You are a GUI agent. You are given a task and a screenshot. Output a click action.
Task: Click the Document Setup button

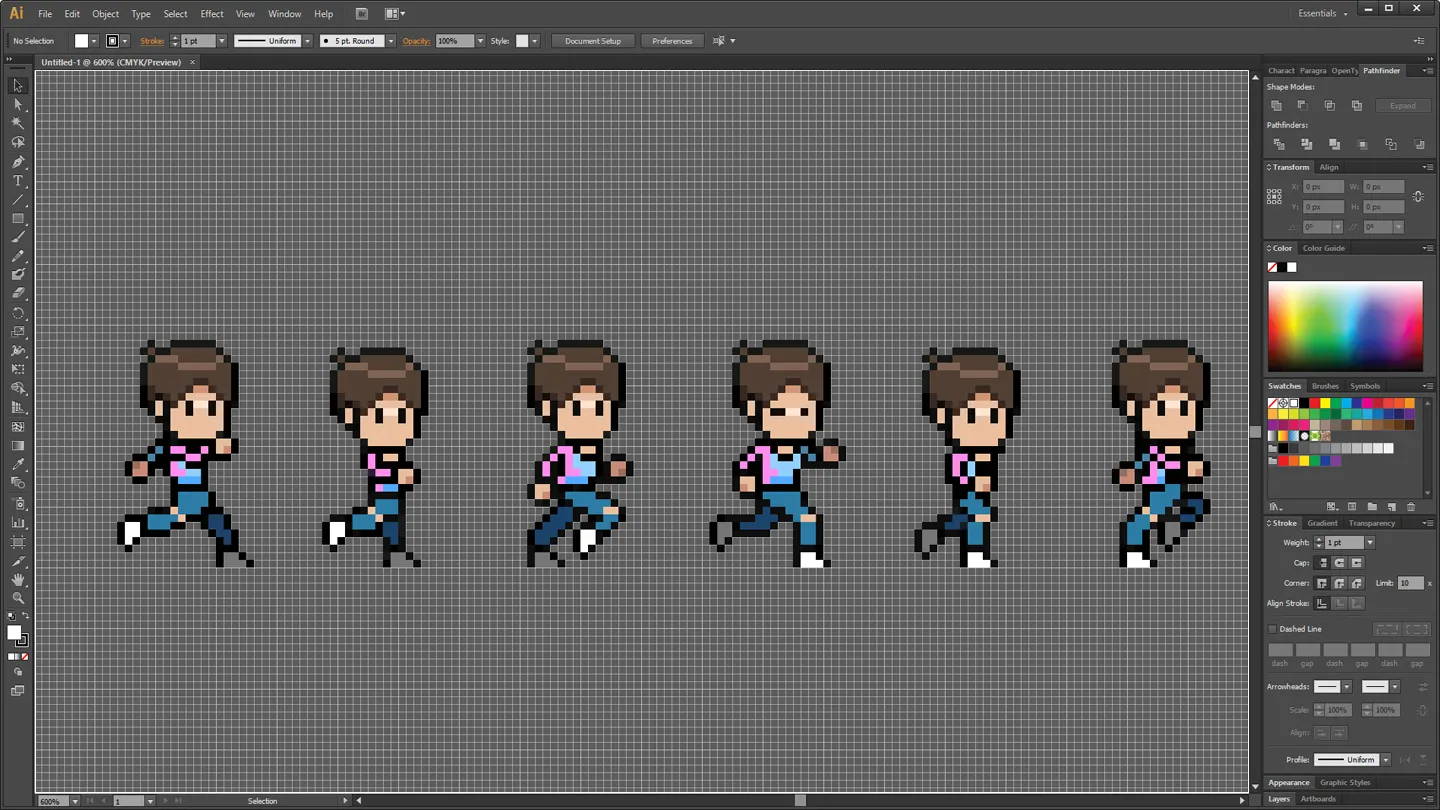pyautogui.click(x=592, y=41)
